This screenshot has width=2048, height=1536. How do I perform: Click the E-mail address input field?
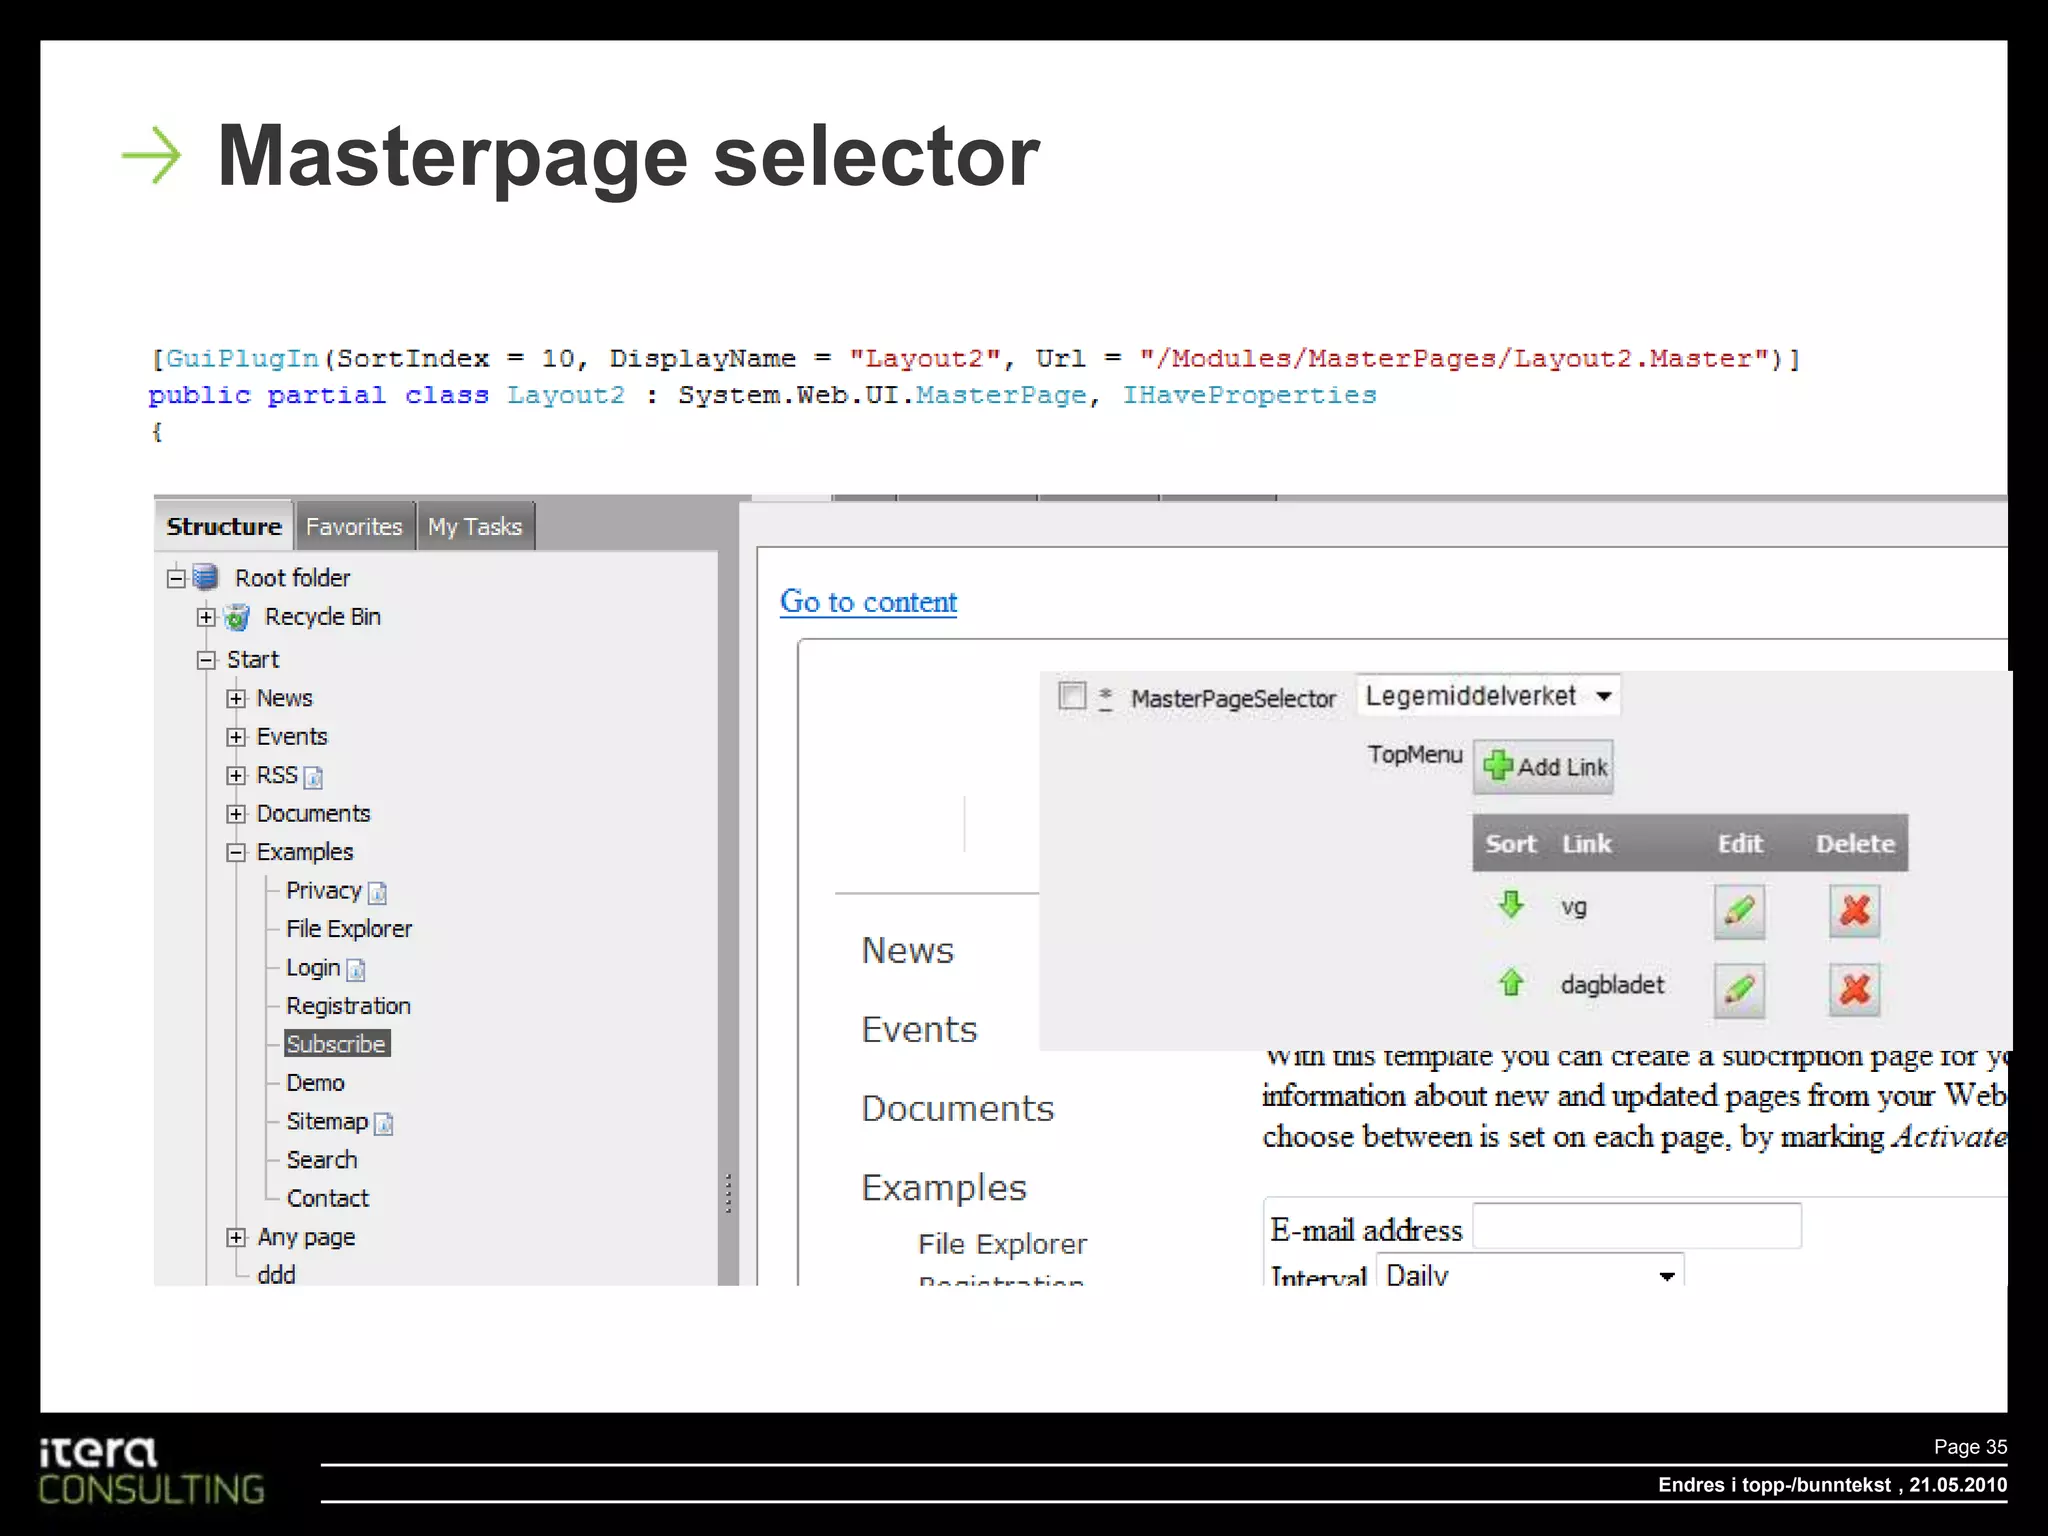coord(1636,1227)
